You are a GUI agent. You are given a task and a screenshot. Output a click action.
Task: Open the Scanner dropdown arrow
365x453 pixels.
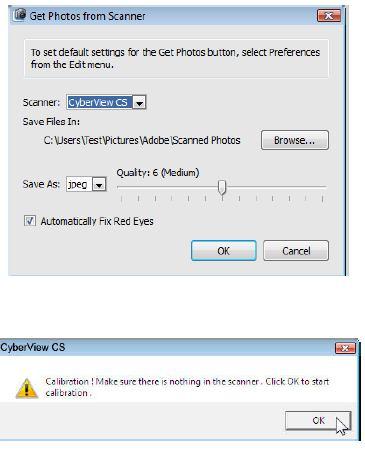pos(139,103)
